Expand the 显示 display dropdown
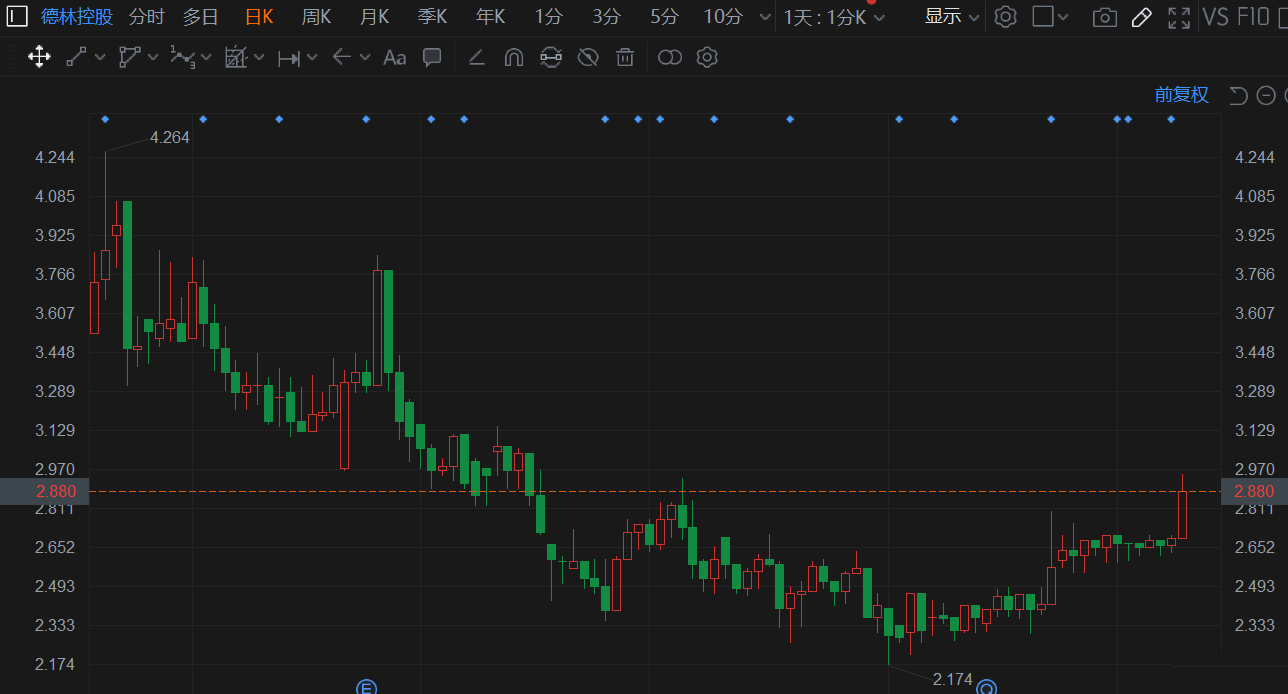Viewport: 1288px width, 694px height. click(x=951, y=16)
